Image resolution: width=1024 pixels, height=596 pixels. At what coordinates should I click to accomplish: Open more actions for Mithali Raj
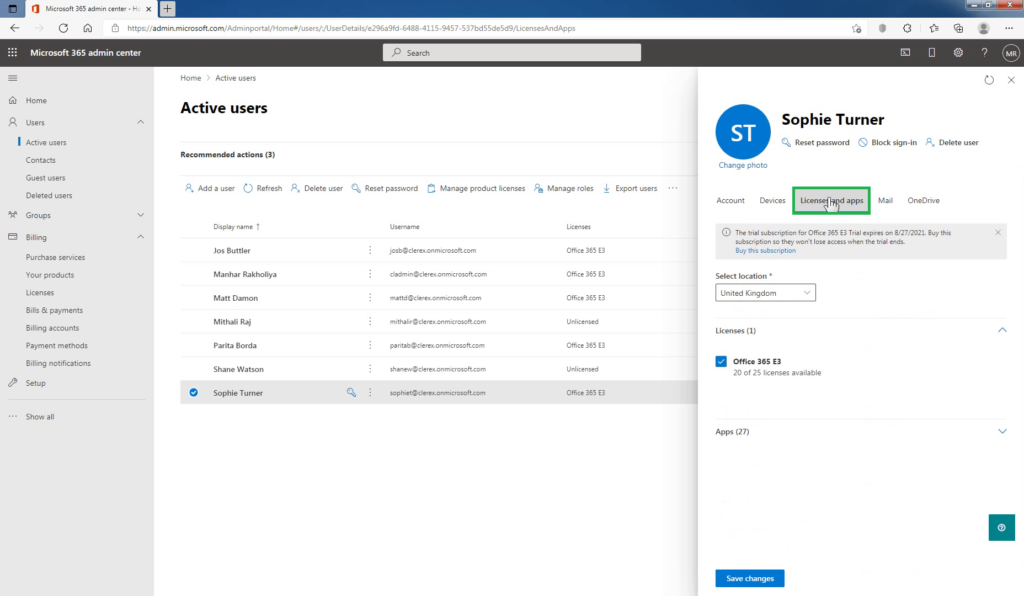[x=370, y=321]
